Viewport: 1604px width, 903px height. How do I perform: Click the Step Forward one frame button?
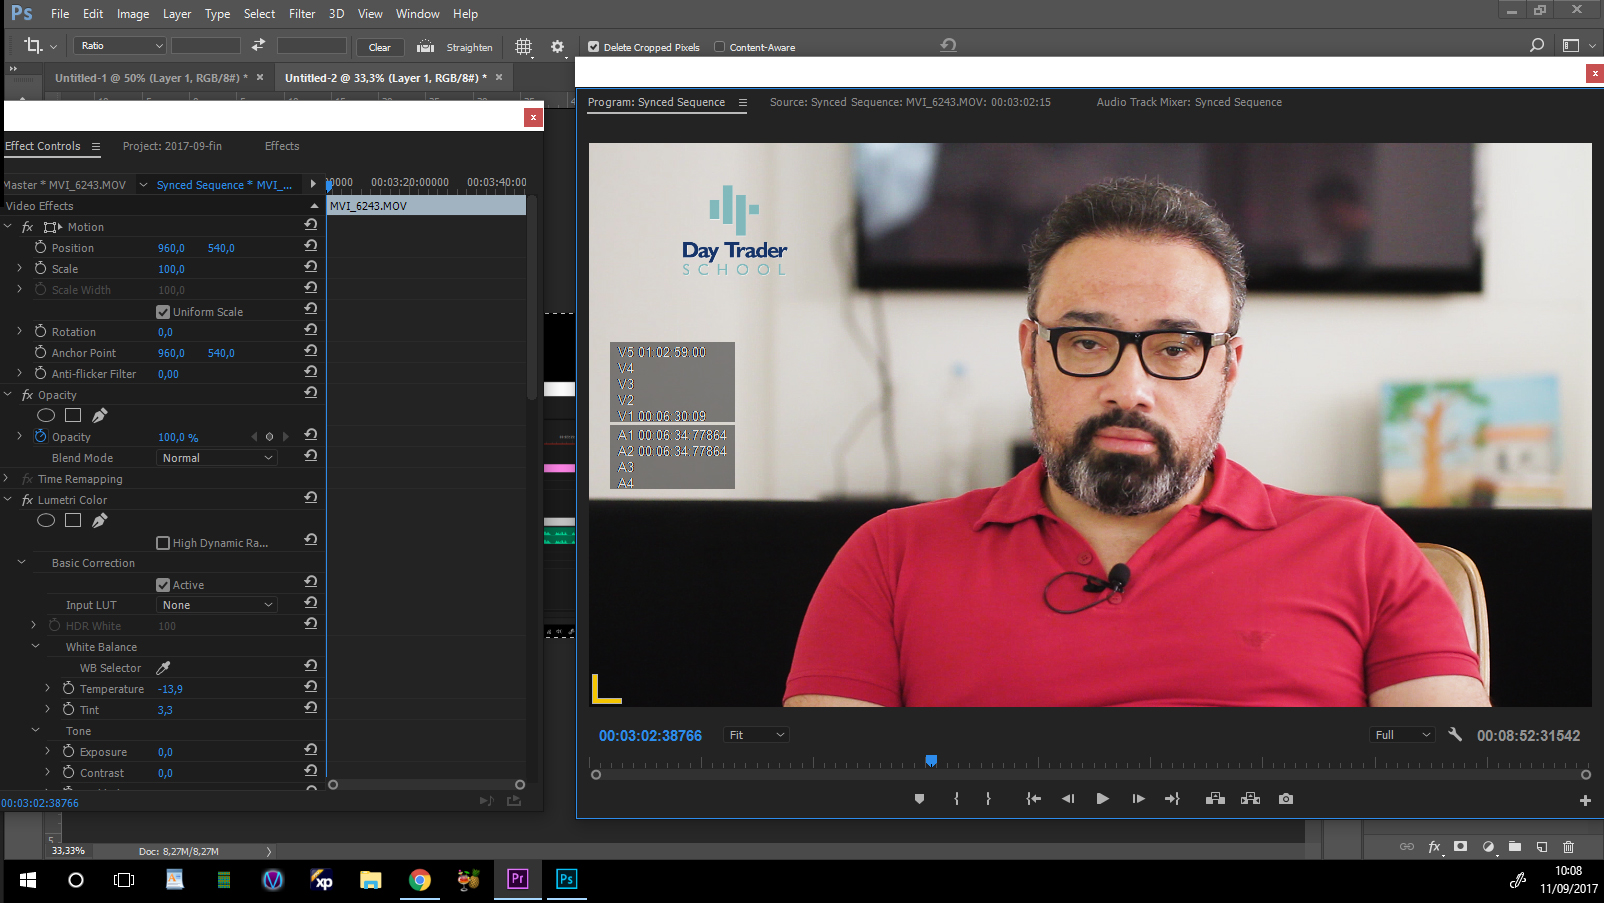coord(1138,799)
